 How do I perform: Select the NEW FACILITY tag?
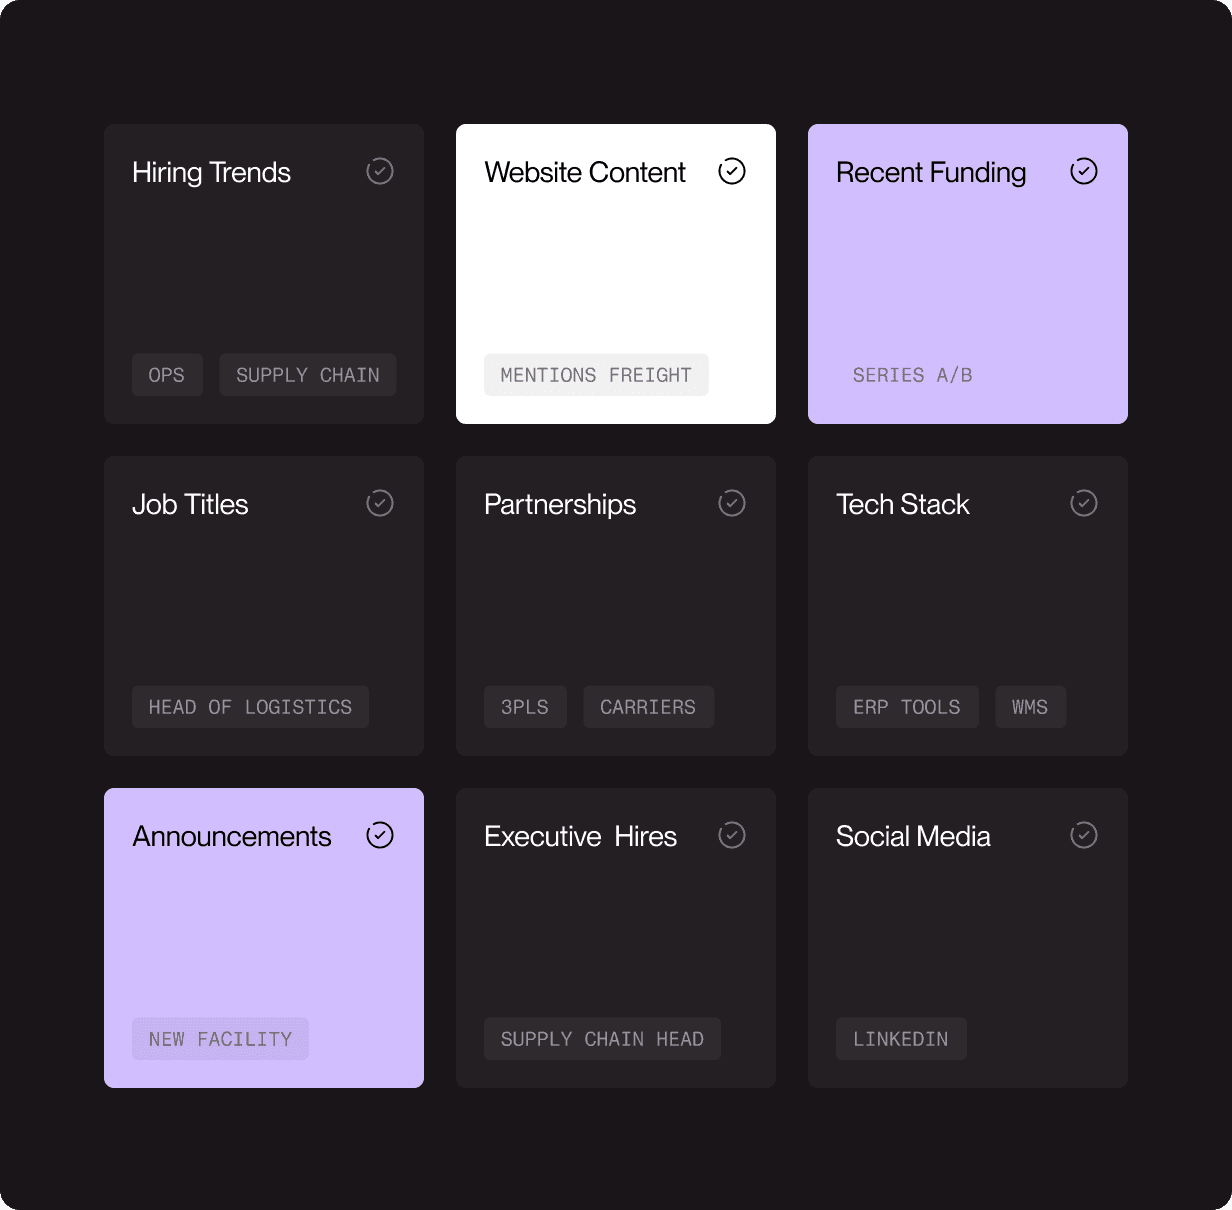(220, 1039)
